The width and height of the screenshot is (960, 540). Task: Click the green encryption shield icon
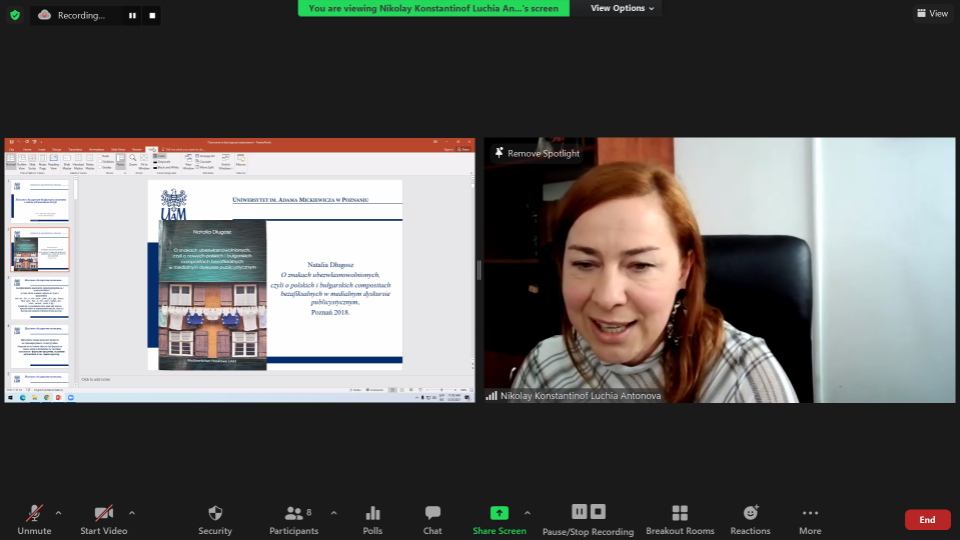[15, 15]
